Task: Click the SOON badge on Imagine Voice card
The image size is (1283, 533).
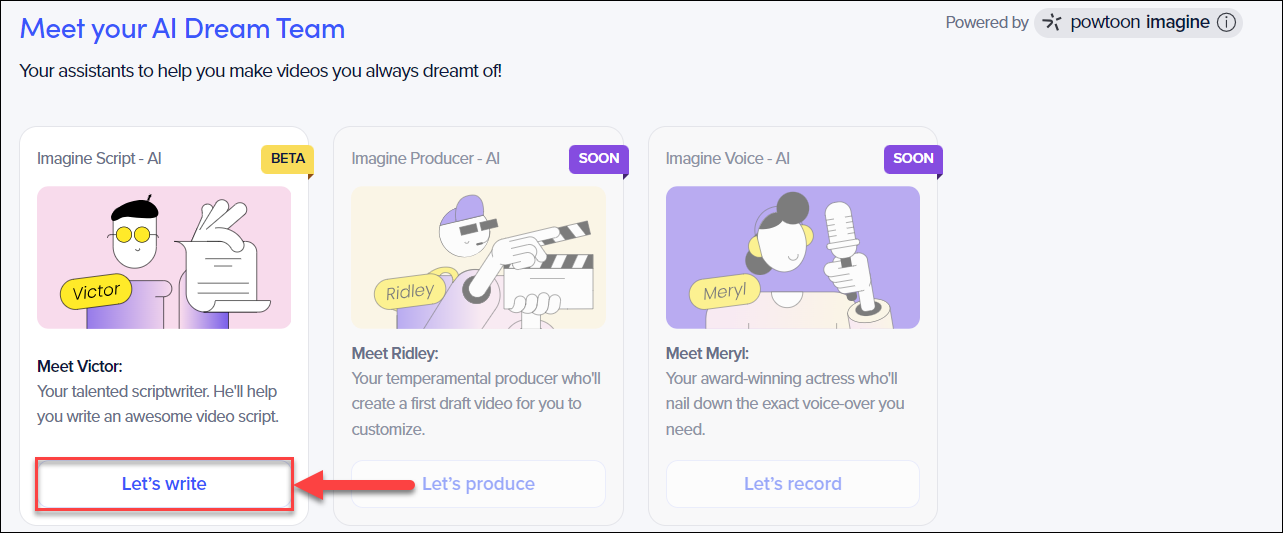Action: point(912,158)
